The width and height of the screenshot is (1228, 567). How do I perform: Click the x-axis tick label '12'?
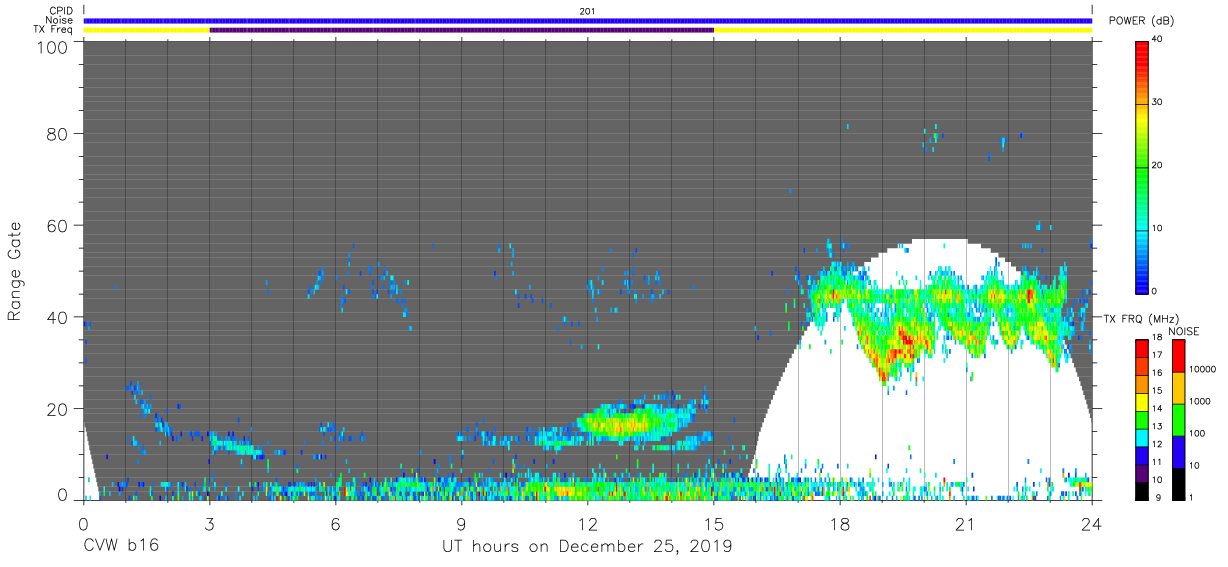588,522
